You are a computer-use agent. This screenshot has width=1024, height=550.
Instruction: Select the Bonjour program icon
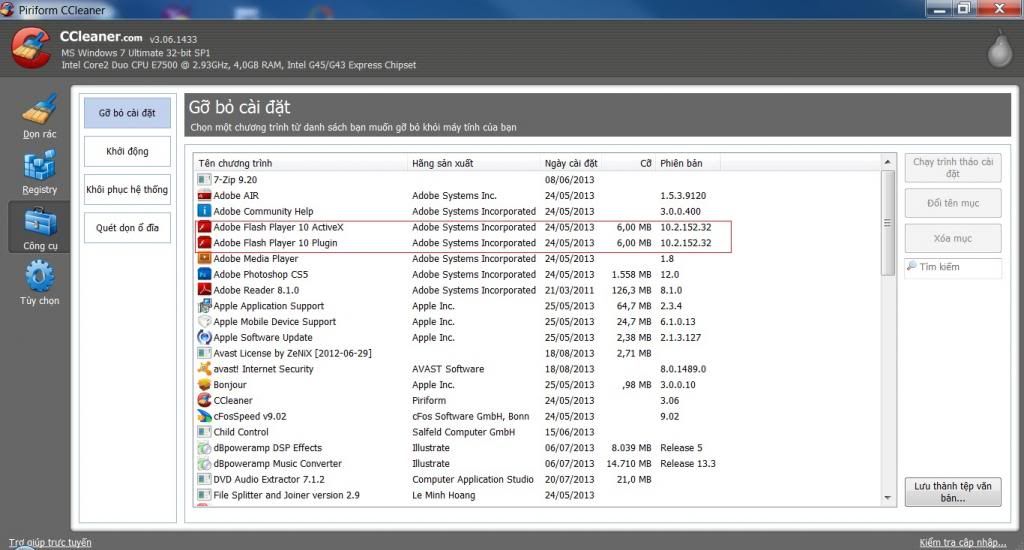point(204,385)
